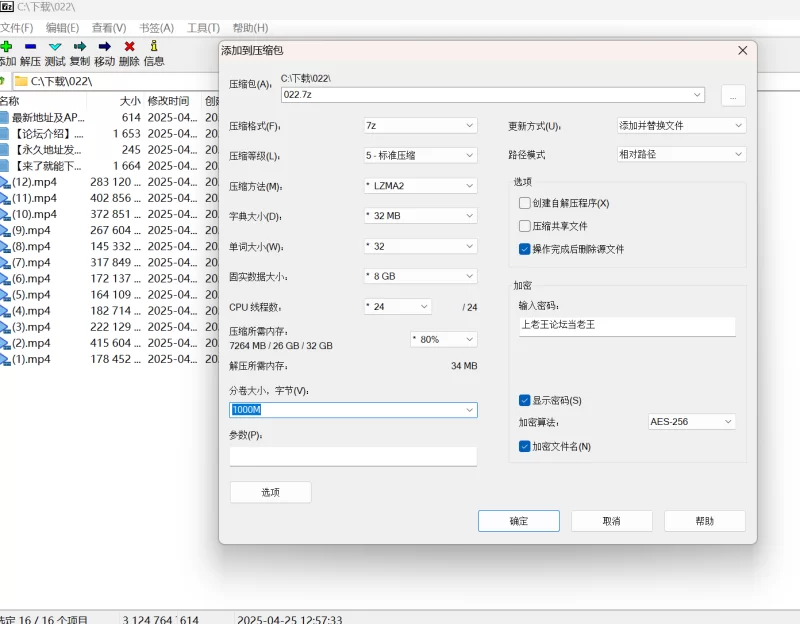Image resolution: width=800 pixels, height=624 pixels.
Task: Open the 压缩格式 7z dropdown
Action: click(x=420, y=126)
